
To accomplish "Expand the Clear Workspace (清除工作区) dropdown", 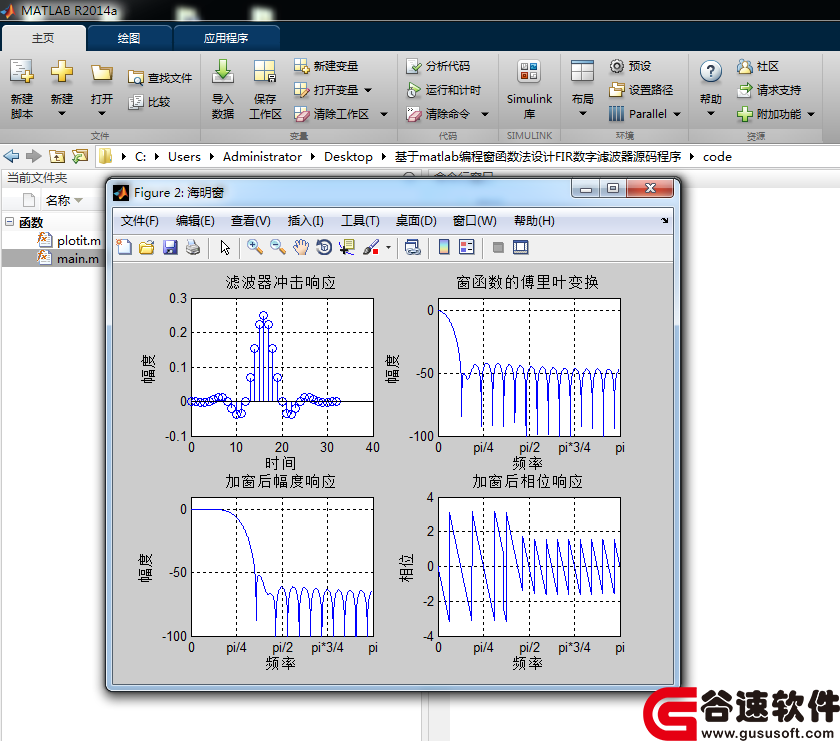I will pos(384,114).
